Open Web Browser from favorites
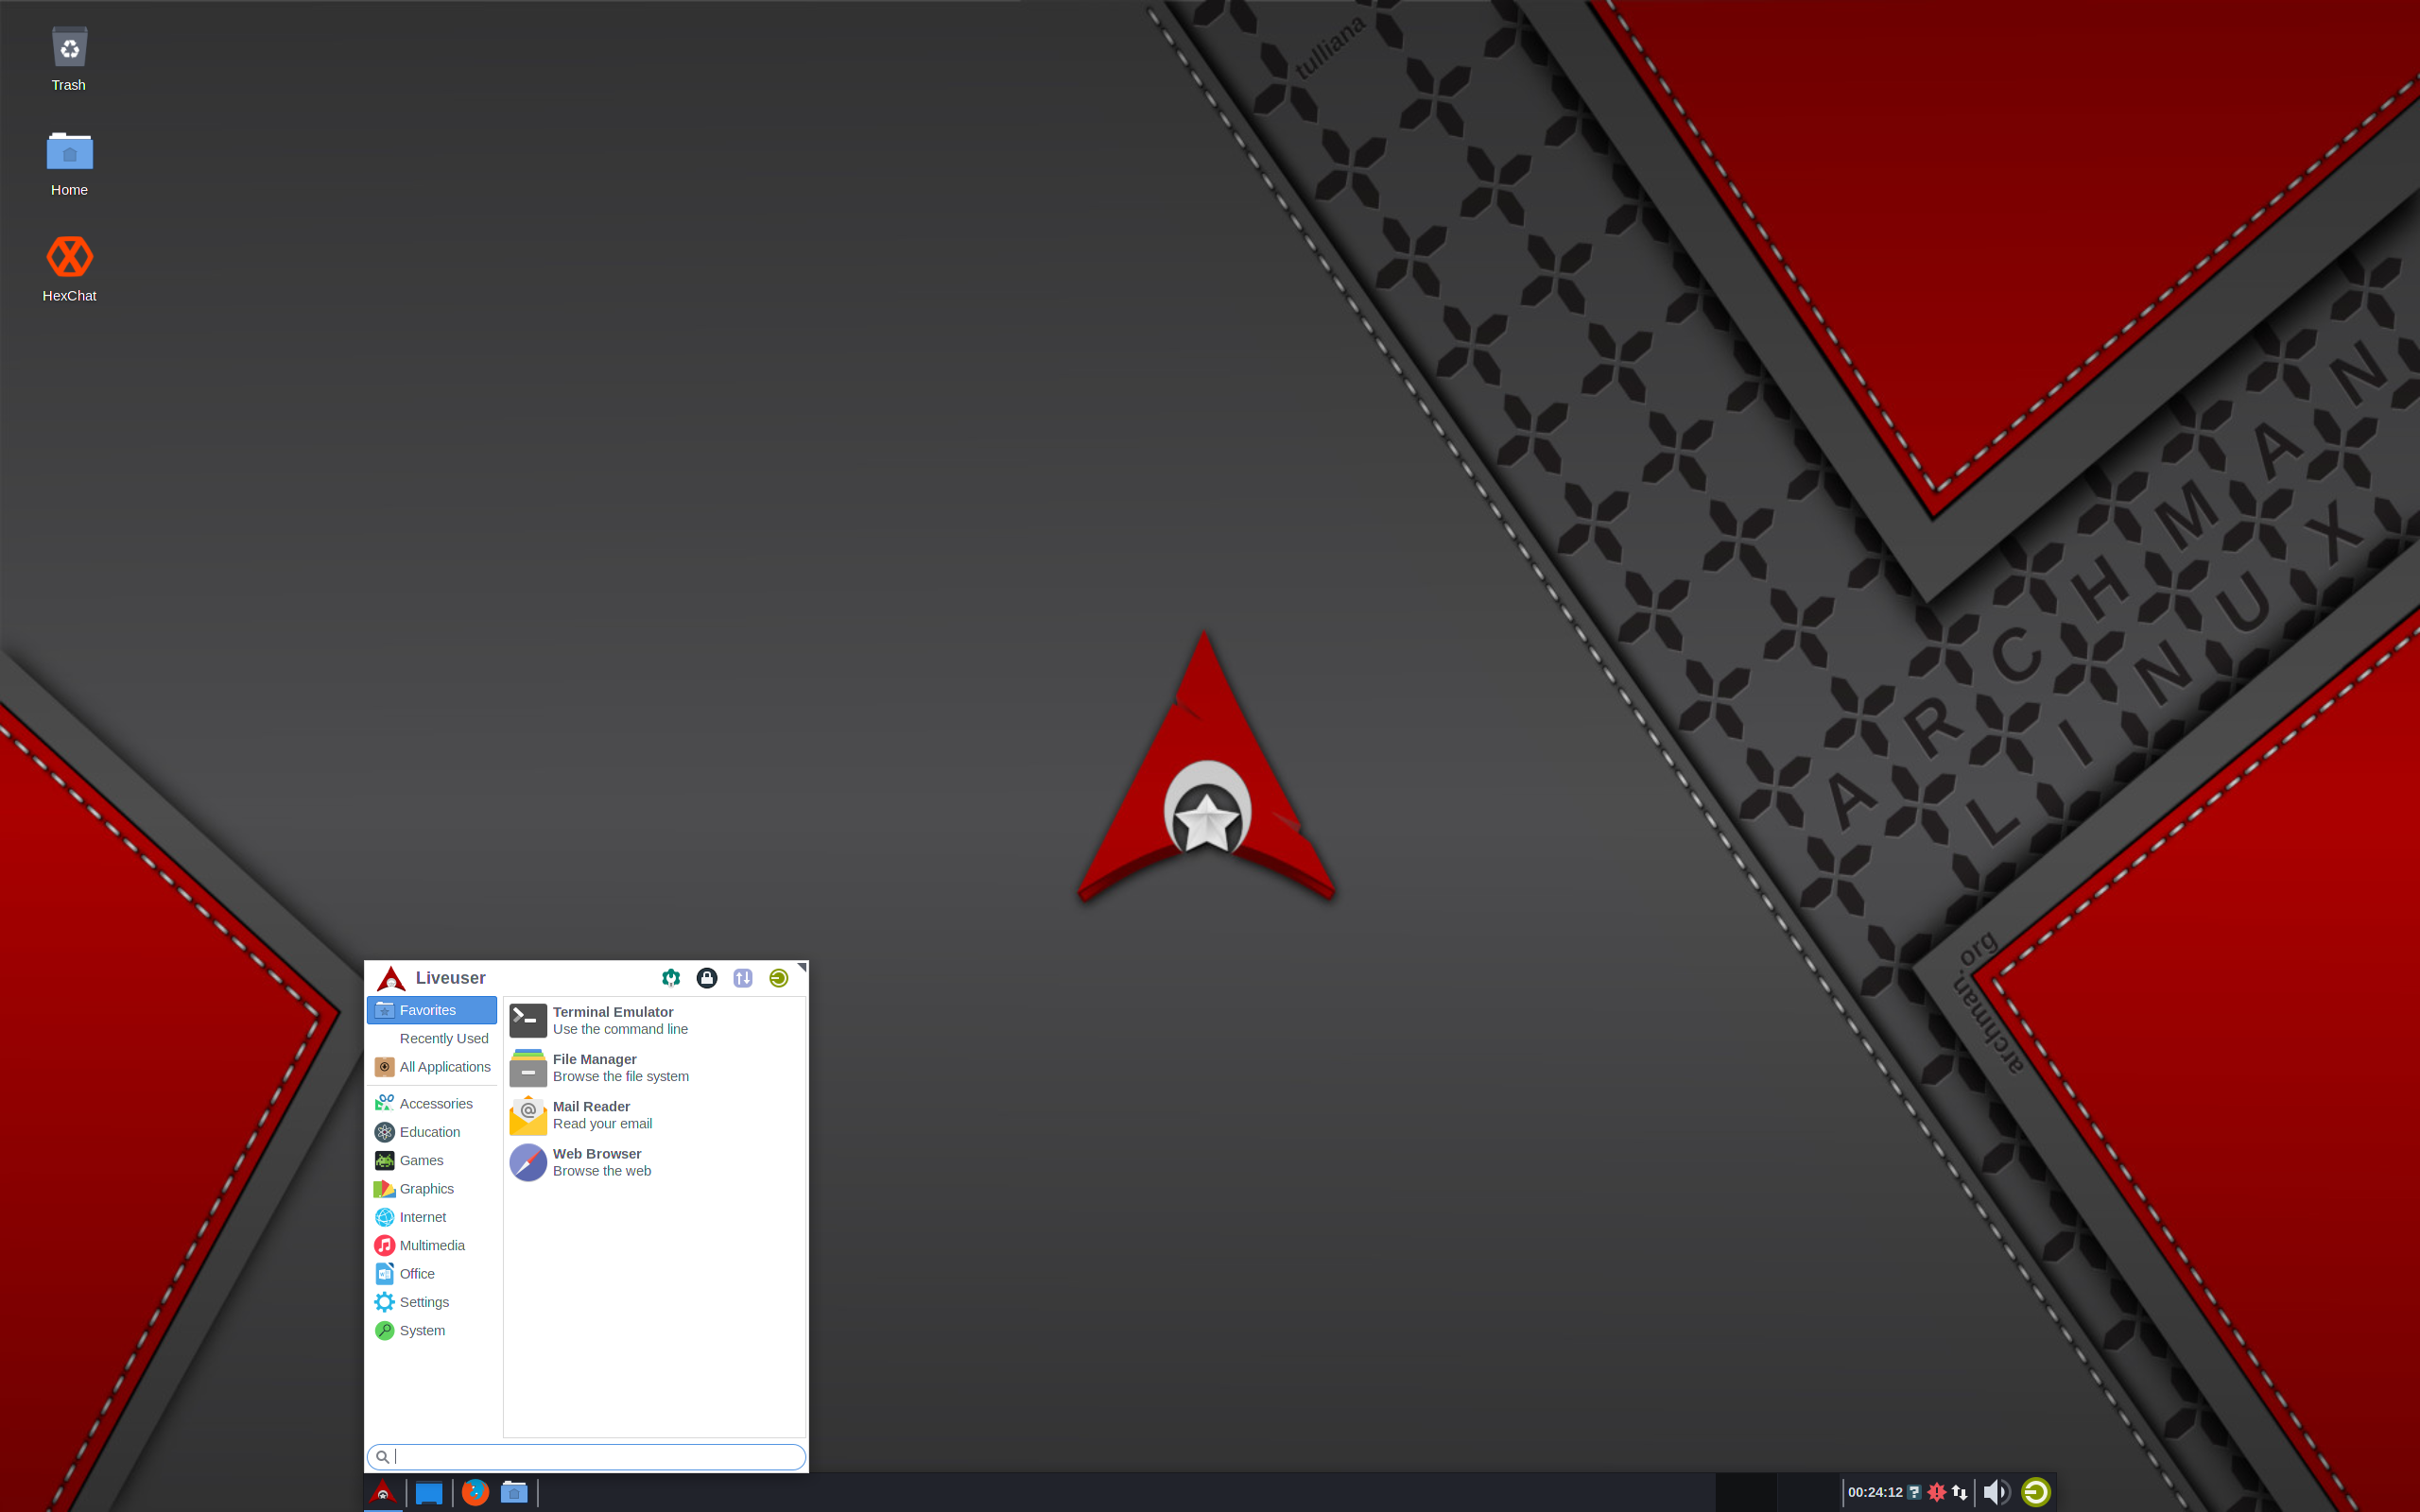The image size is (2420, 1512). pyautogui.click(x=654, y=1162)
